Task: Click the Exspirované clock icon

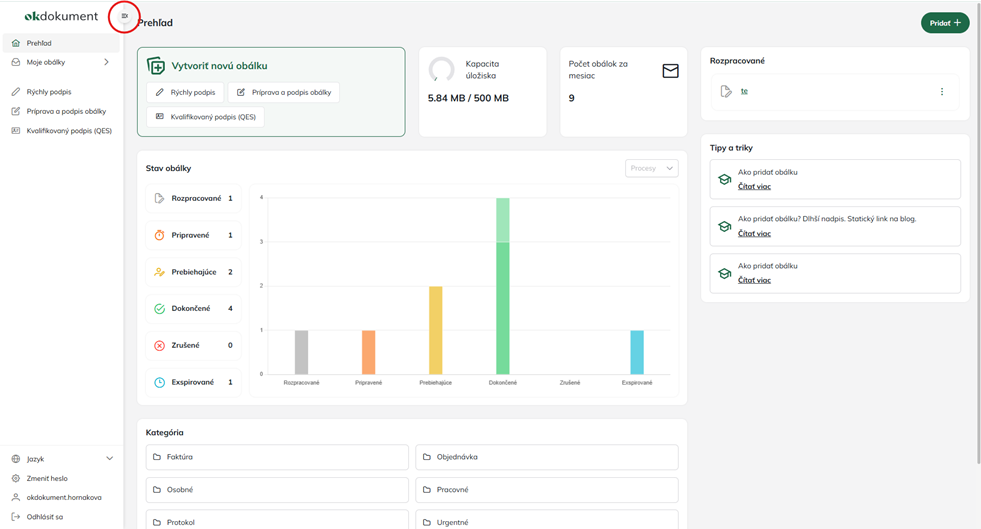Action: [x=159, y=382]
